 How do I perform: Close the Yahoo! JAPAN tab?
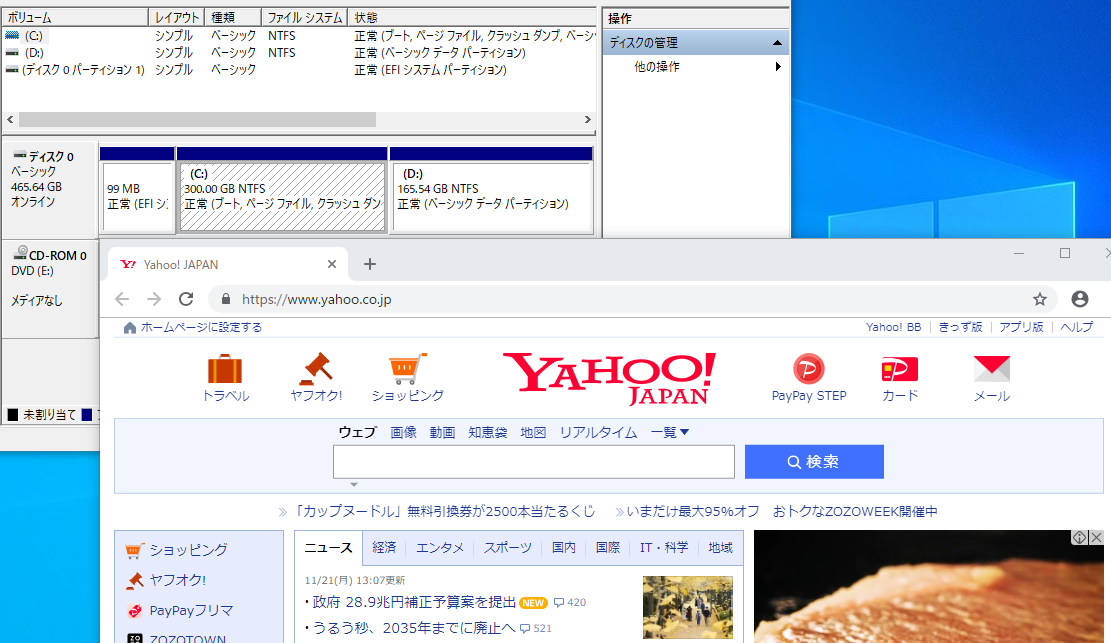coord(332,264)
